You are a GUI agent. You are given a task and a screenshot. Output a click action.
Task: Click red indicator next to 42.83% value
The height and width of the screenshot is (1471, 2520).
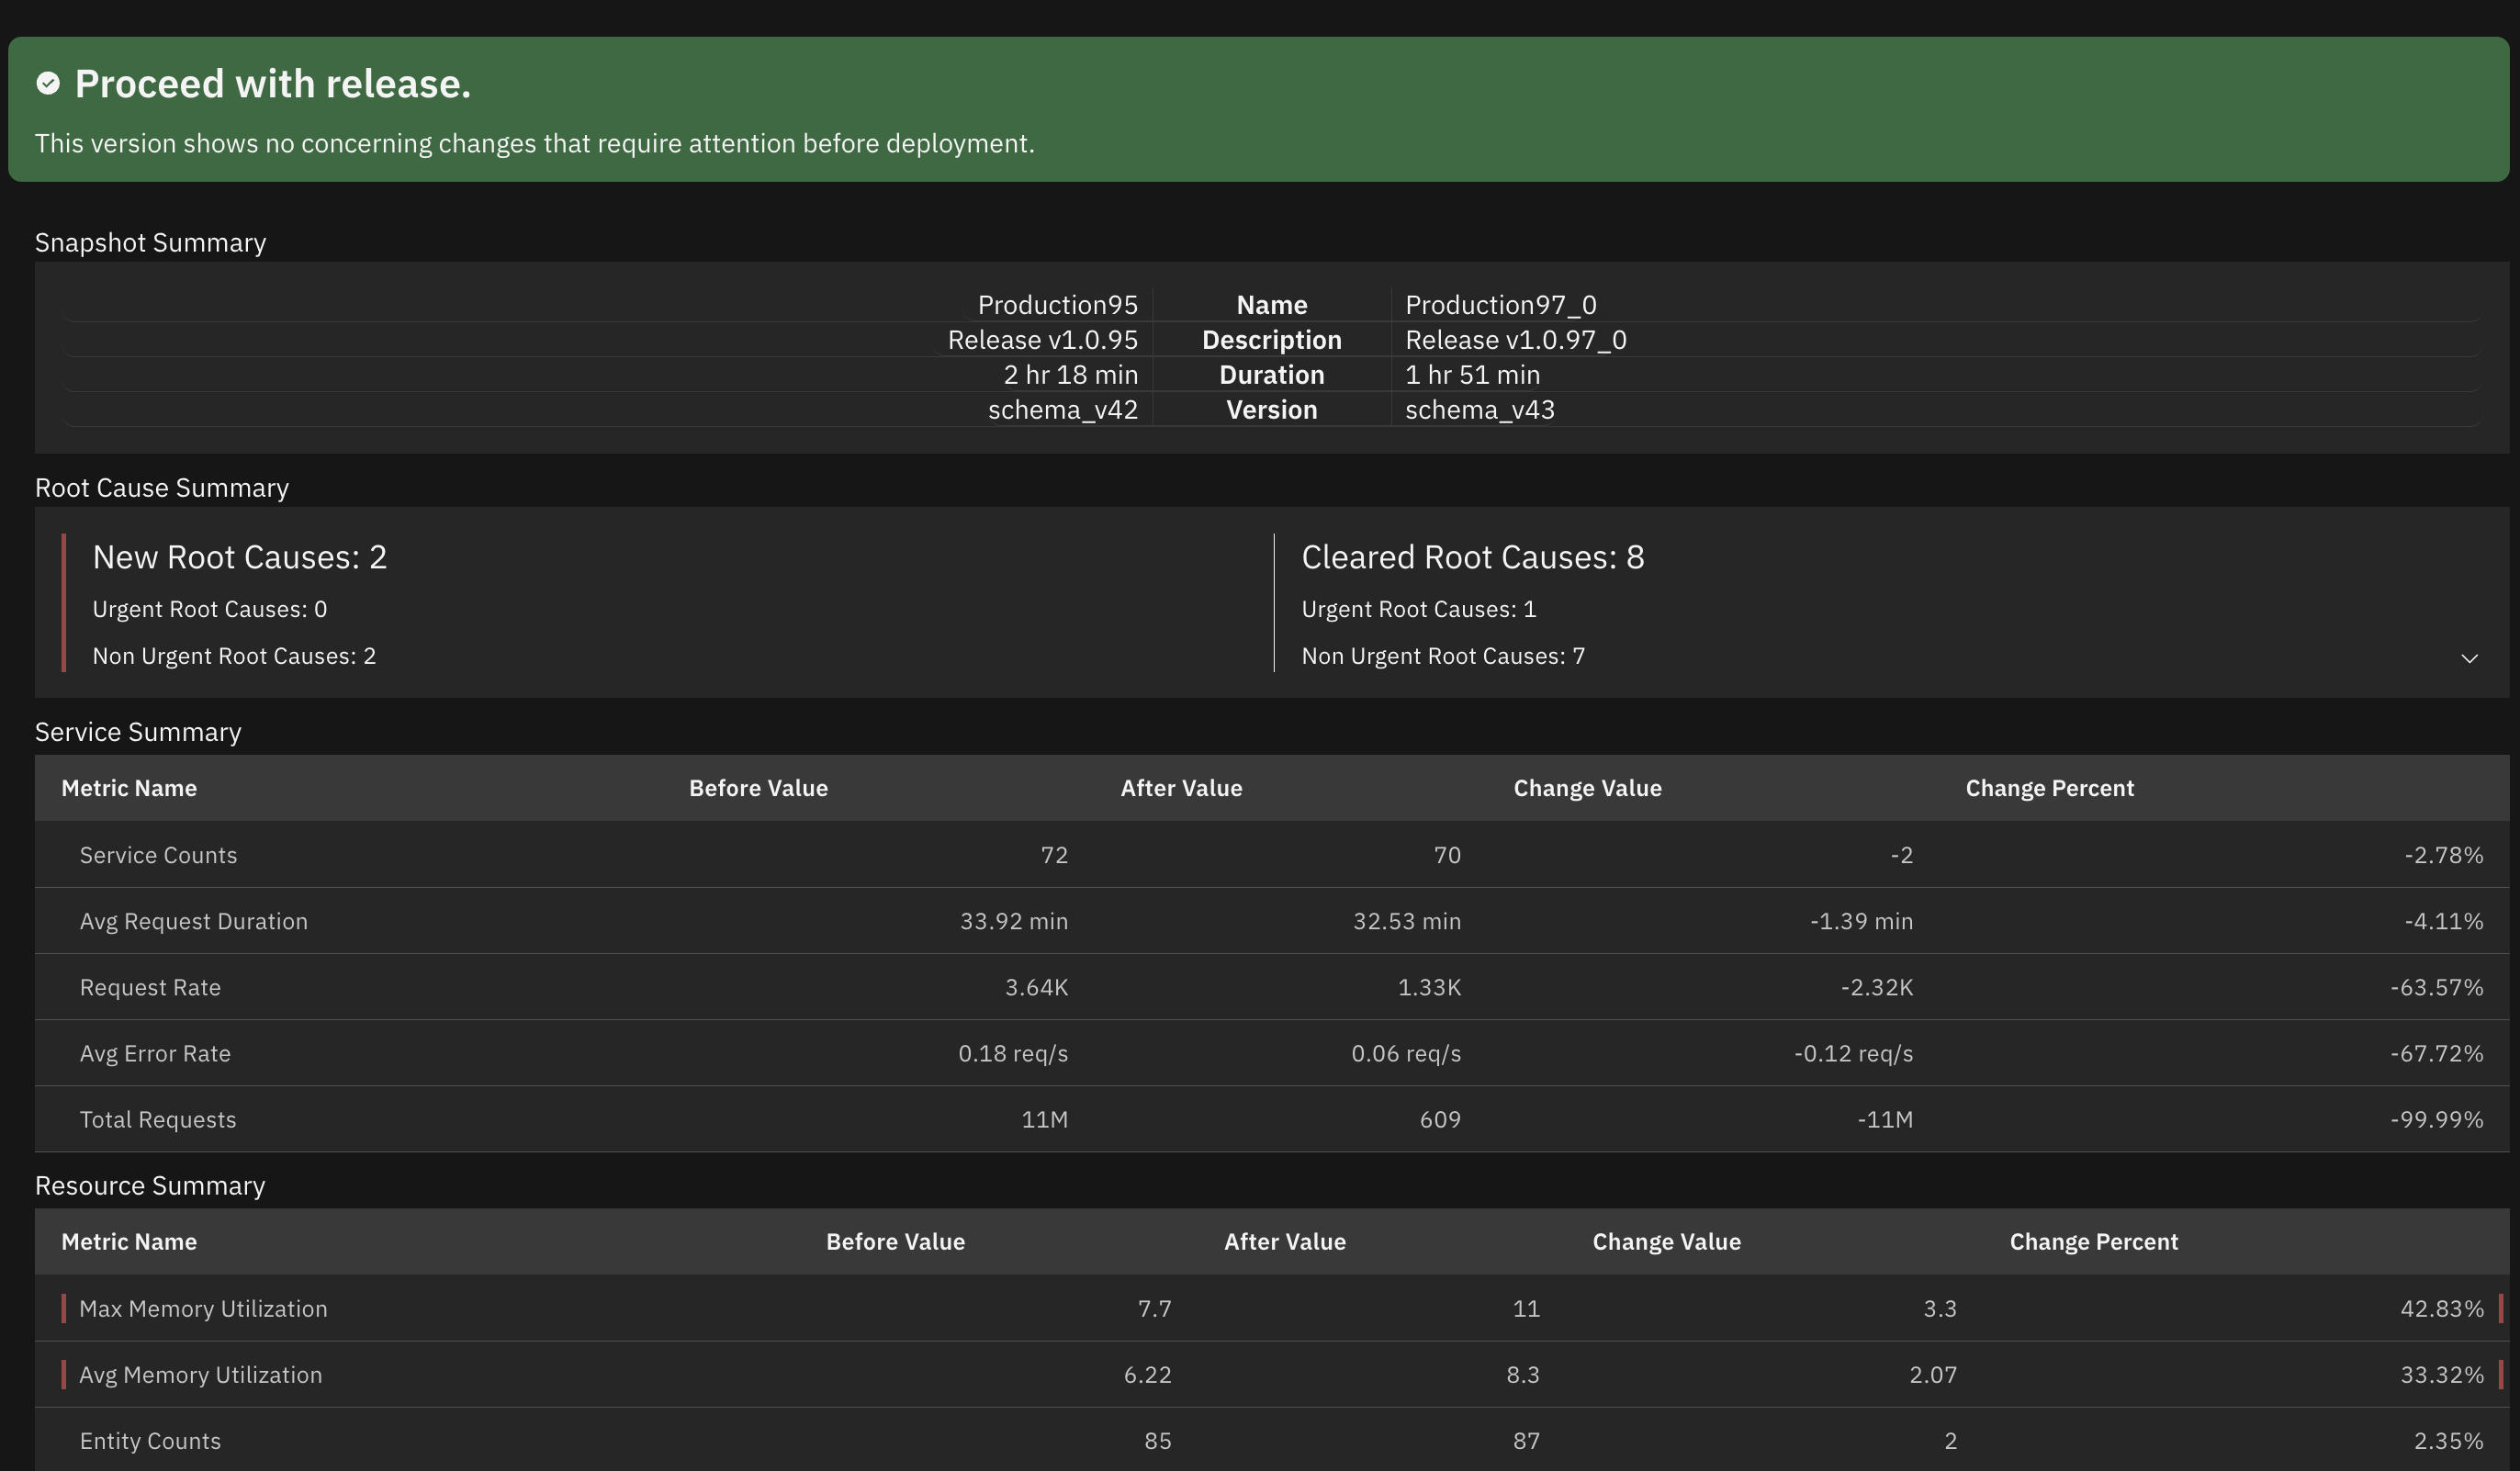click(2500, 1308)
